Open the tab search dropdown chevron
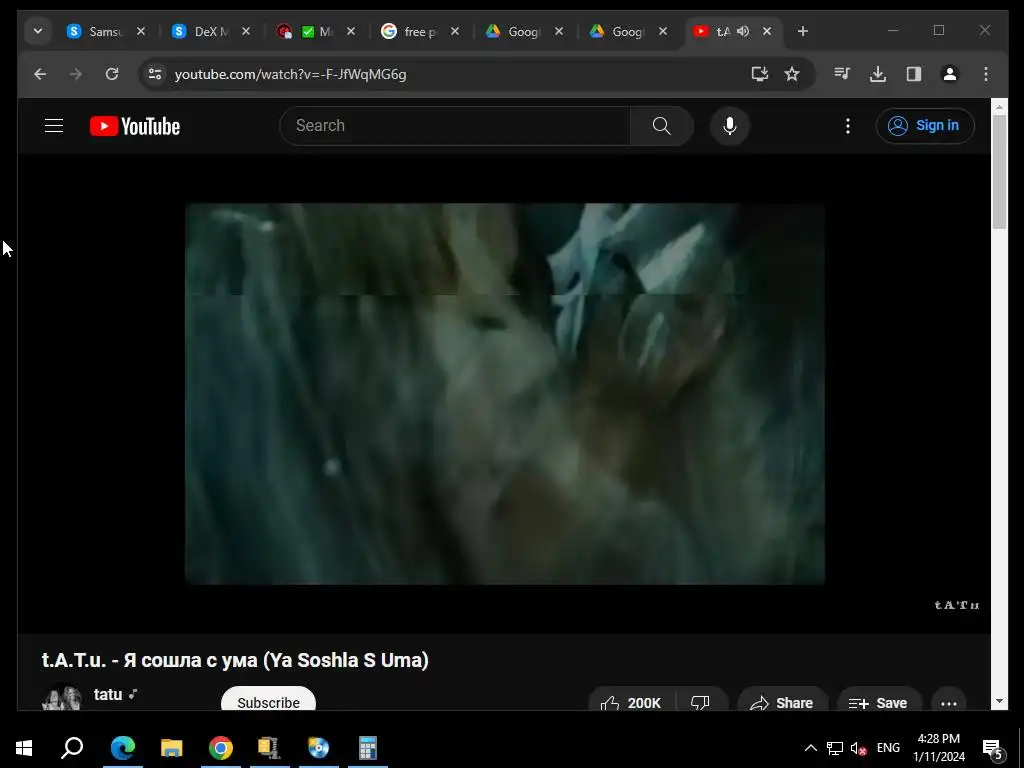 [38, 31]
